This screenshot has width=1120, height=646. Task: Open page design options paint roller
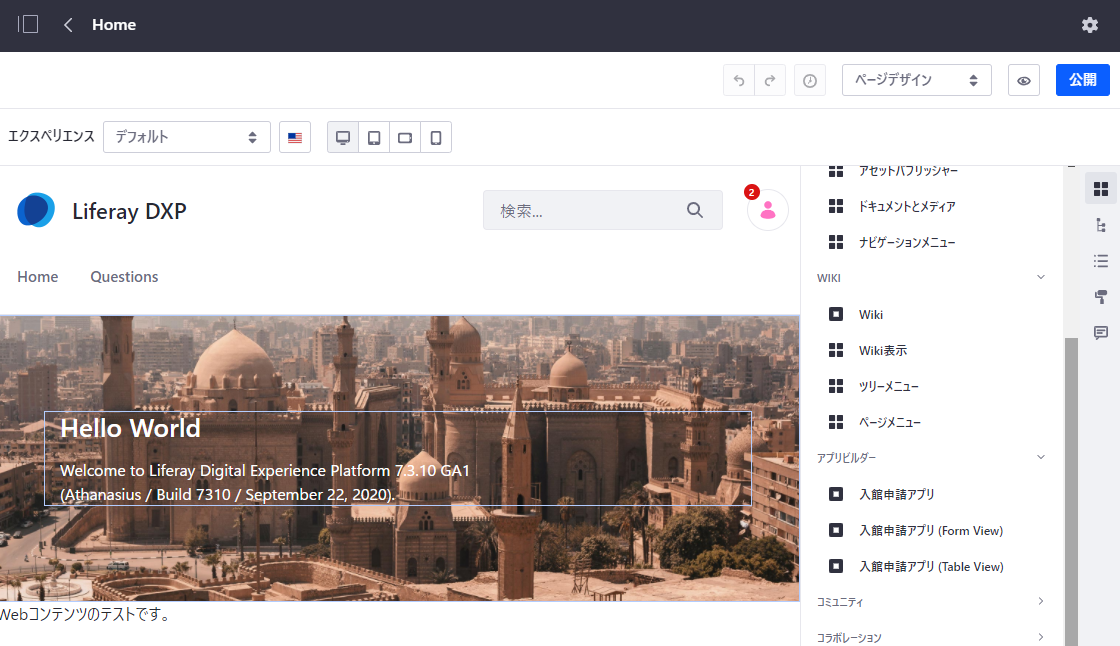point(1101,297)
